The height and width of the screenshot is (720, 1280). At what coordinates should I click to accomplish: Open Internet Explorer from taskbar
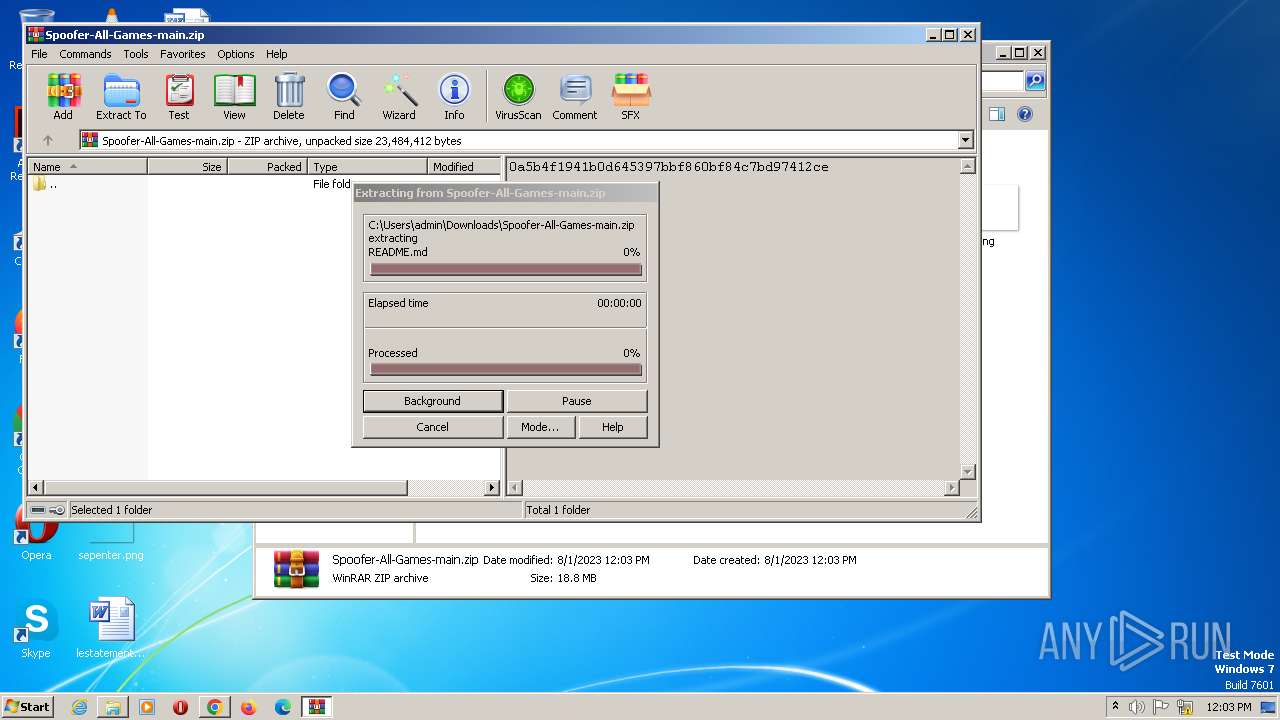pyautogui.click(x=79, y=707)
